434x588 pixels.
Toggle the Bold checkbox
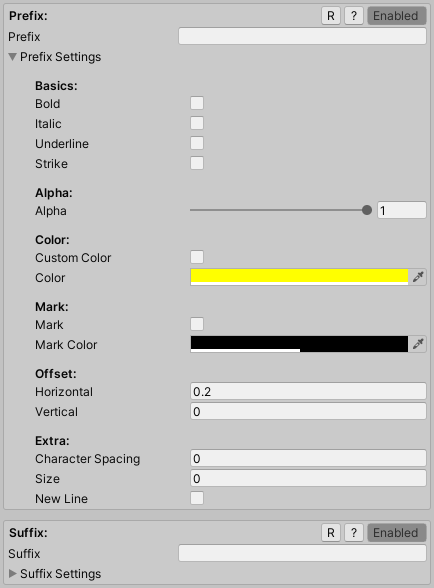pyautogui.click(x=197, y=103)
